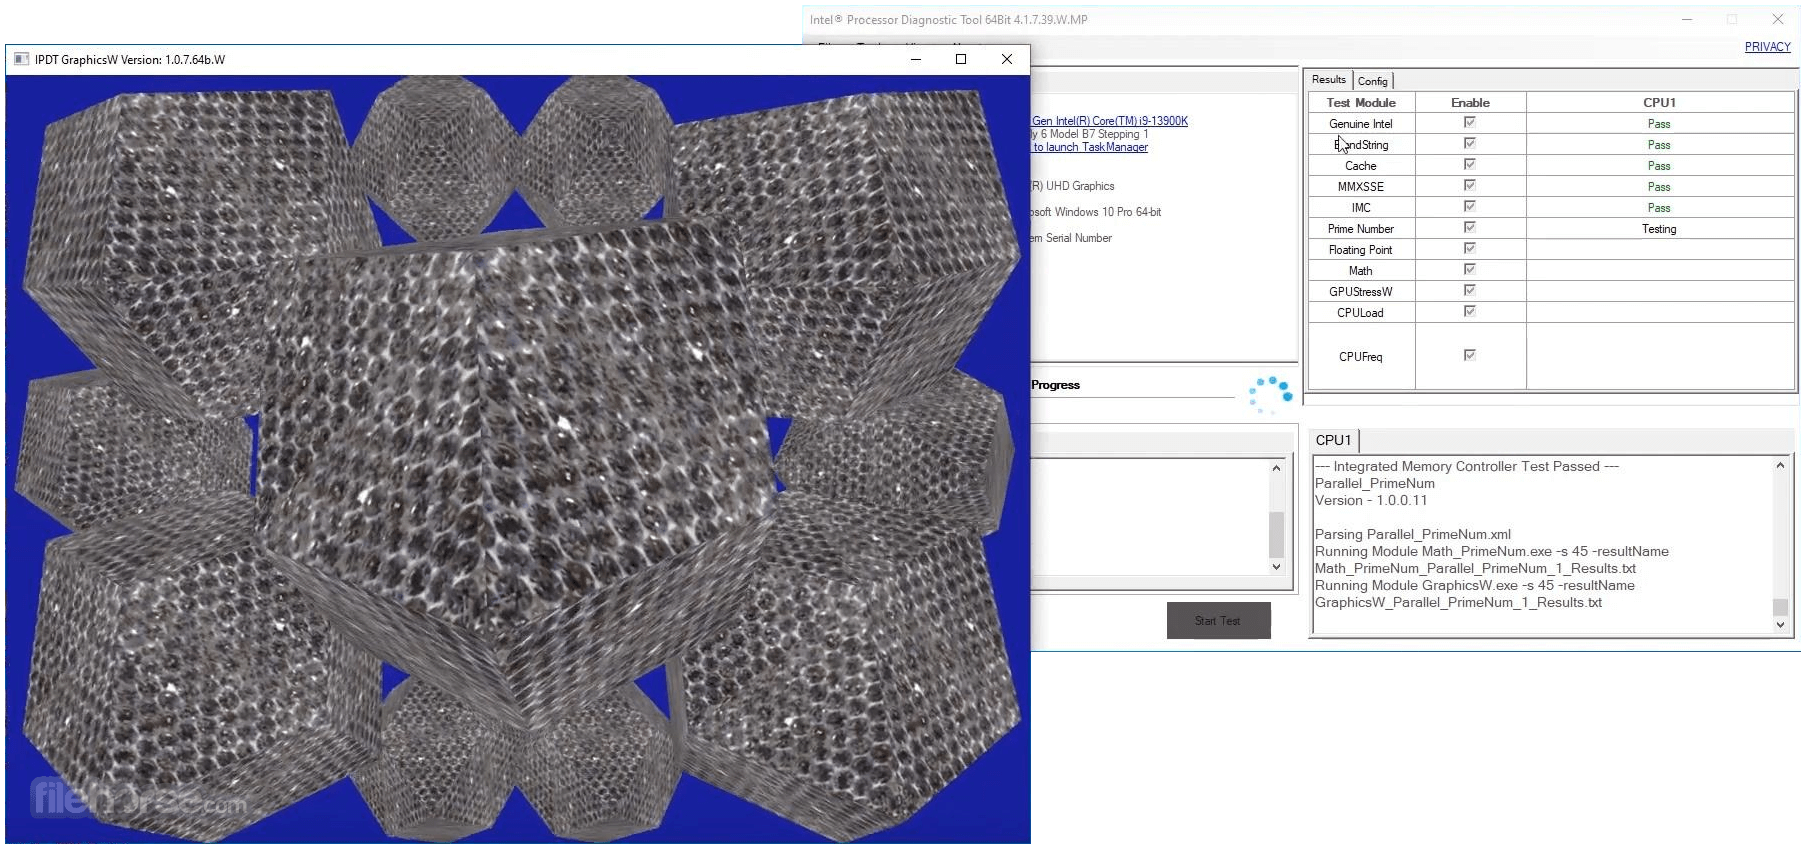This screenshot has height=849, width=1806.
Task: Click the 'Version - 1.0.0.11' log line
Action: (1371, 500)
